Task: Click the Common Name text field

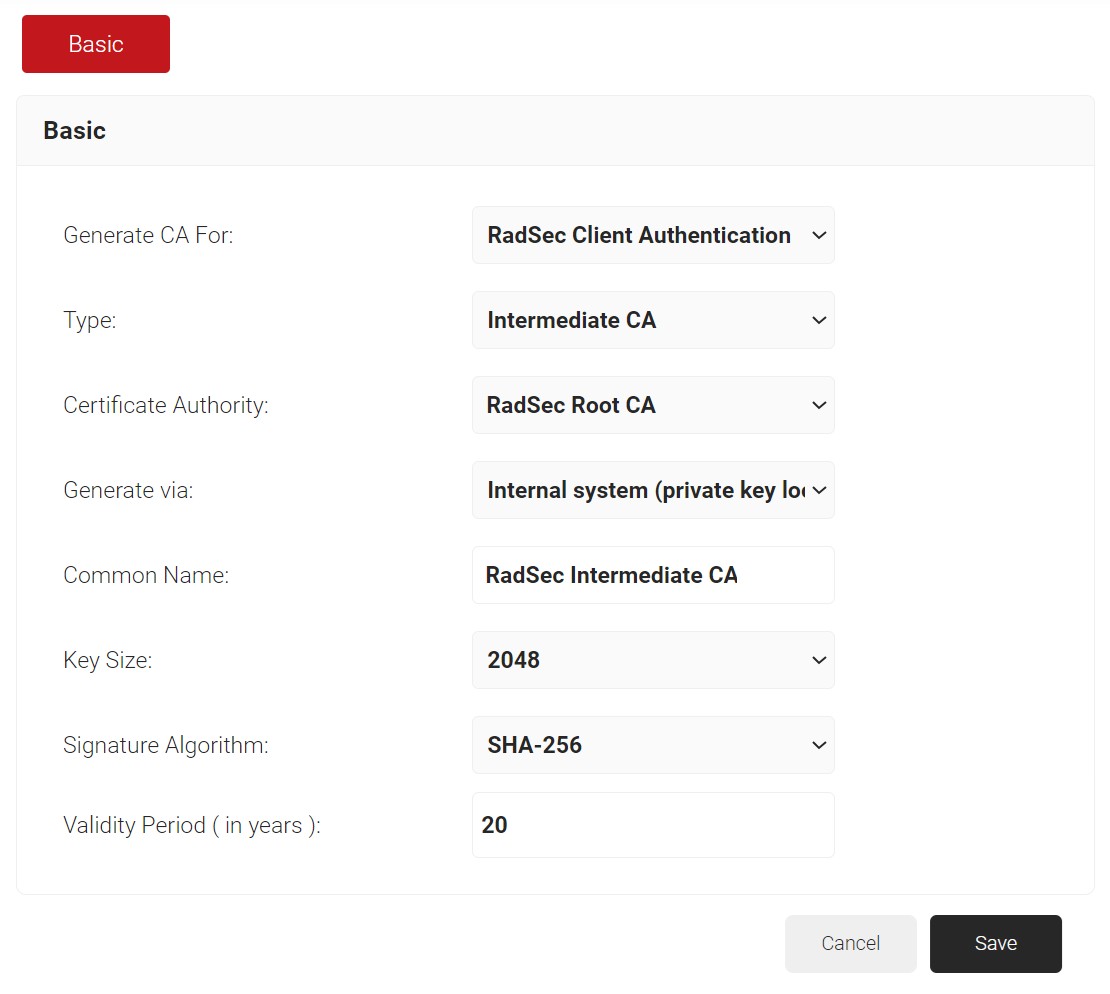Action: coord(653,575)
